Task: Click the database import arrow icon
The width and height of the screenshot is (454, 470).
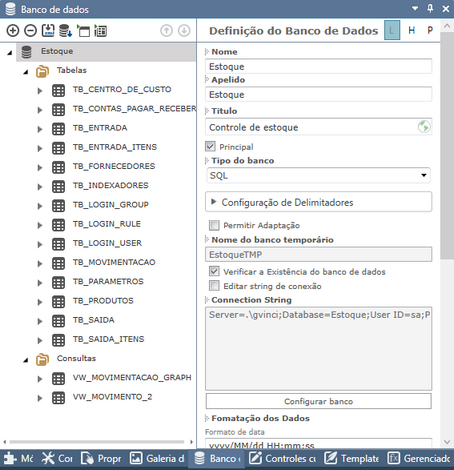Action: click(65, 31)
